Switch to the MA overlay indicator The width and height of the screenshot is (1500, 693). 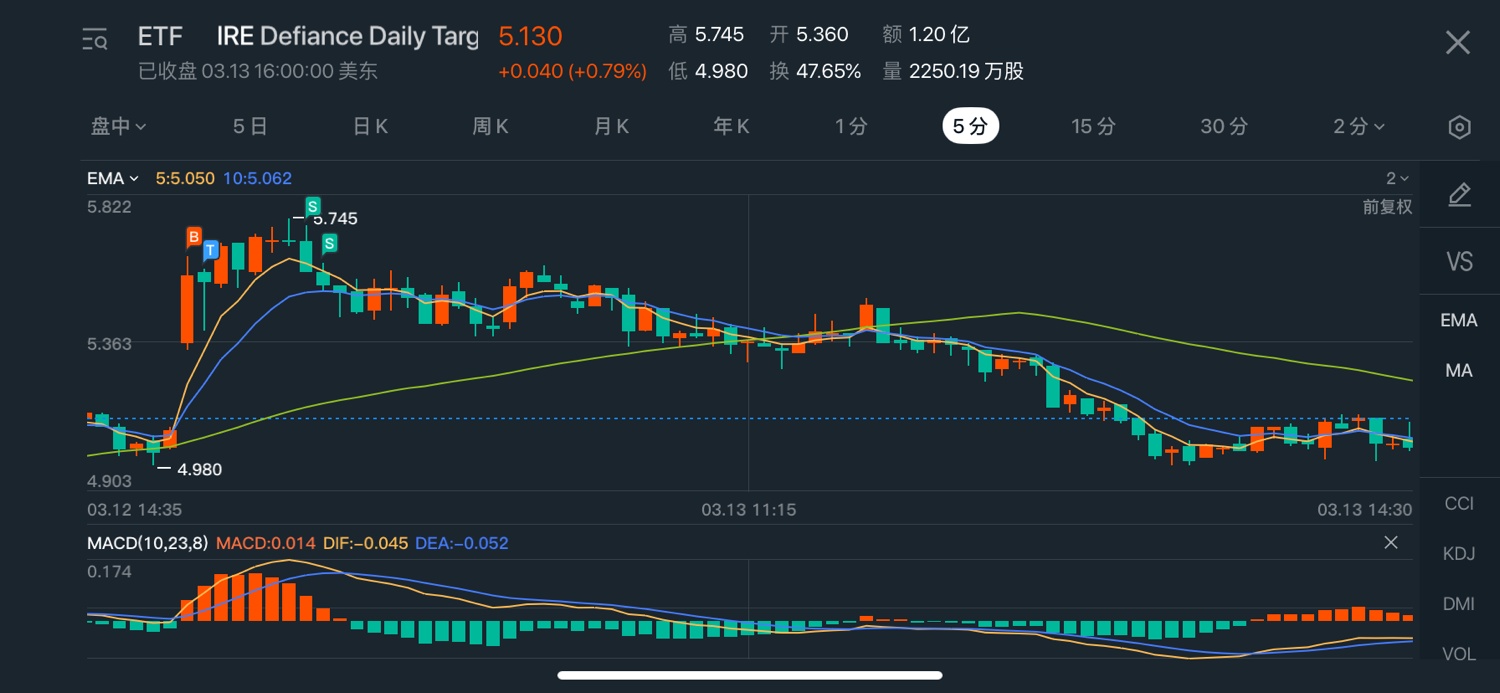pos(1459,371)
